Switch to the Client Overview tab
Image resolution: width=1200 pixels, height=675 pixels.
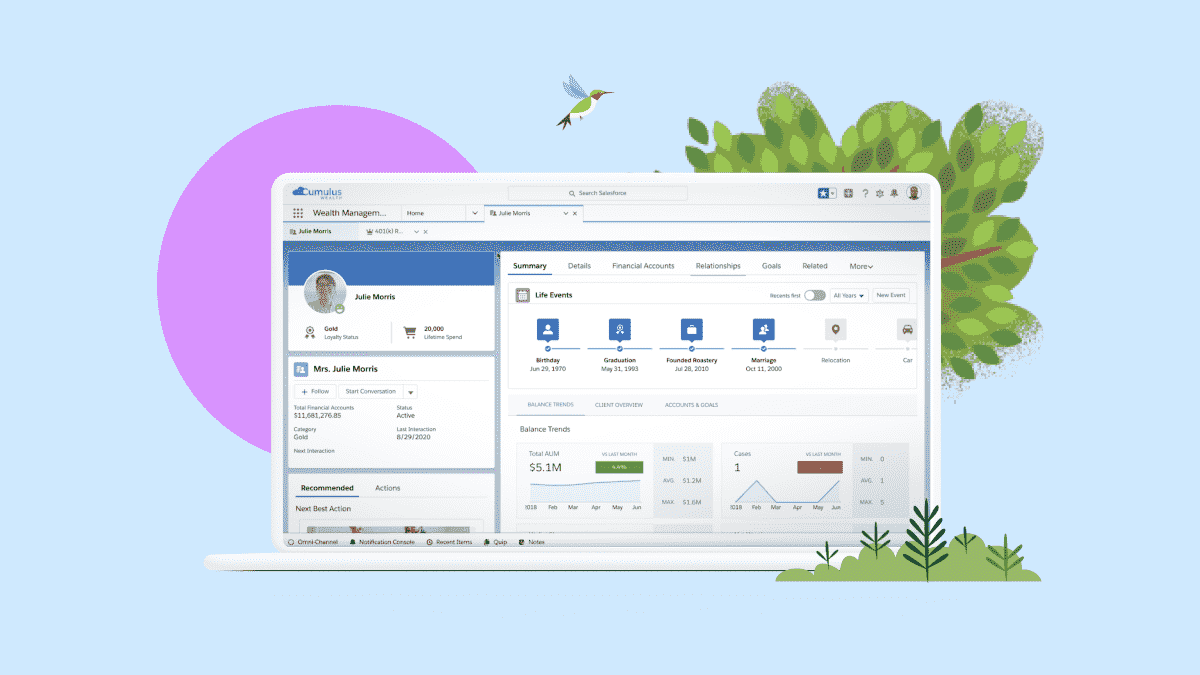(618, 405)
